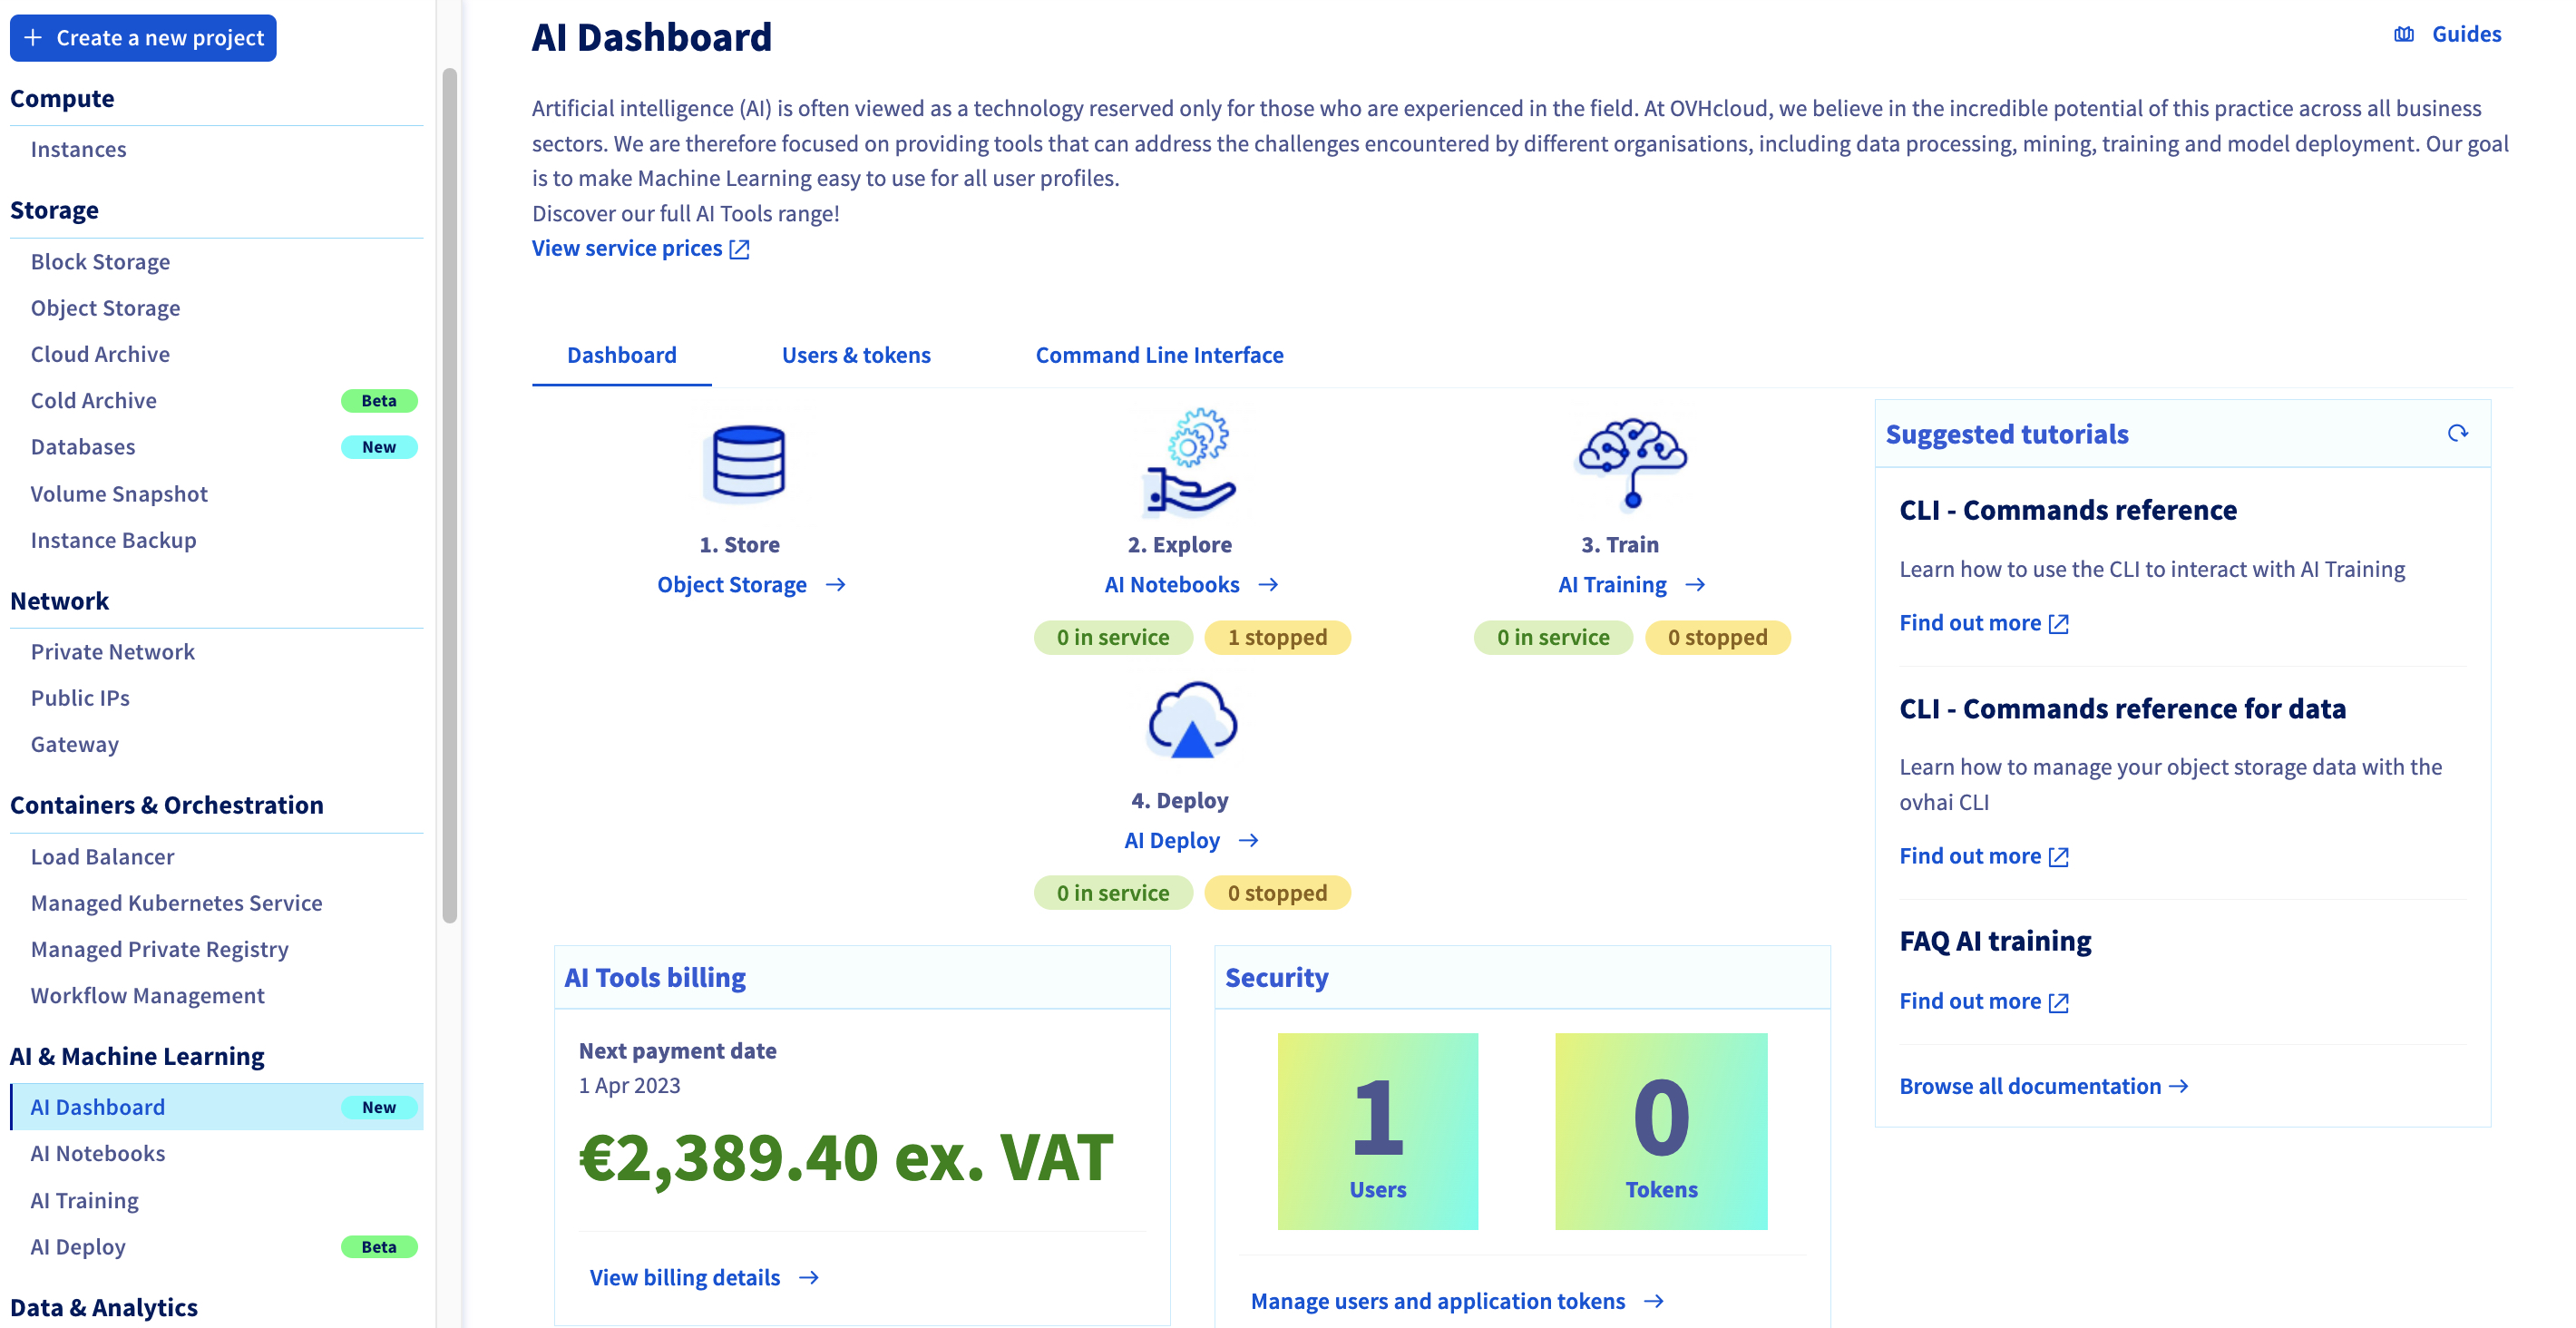Image resolution: width=2576 pixels, height=1328 pixels.
Task: Select AI Notebooks in the sidebar
Action: pyautogui.click(x=97, y=1153)
